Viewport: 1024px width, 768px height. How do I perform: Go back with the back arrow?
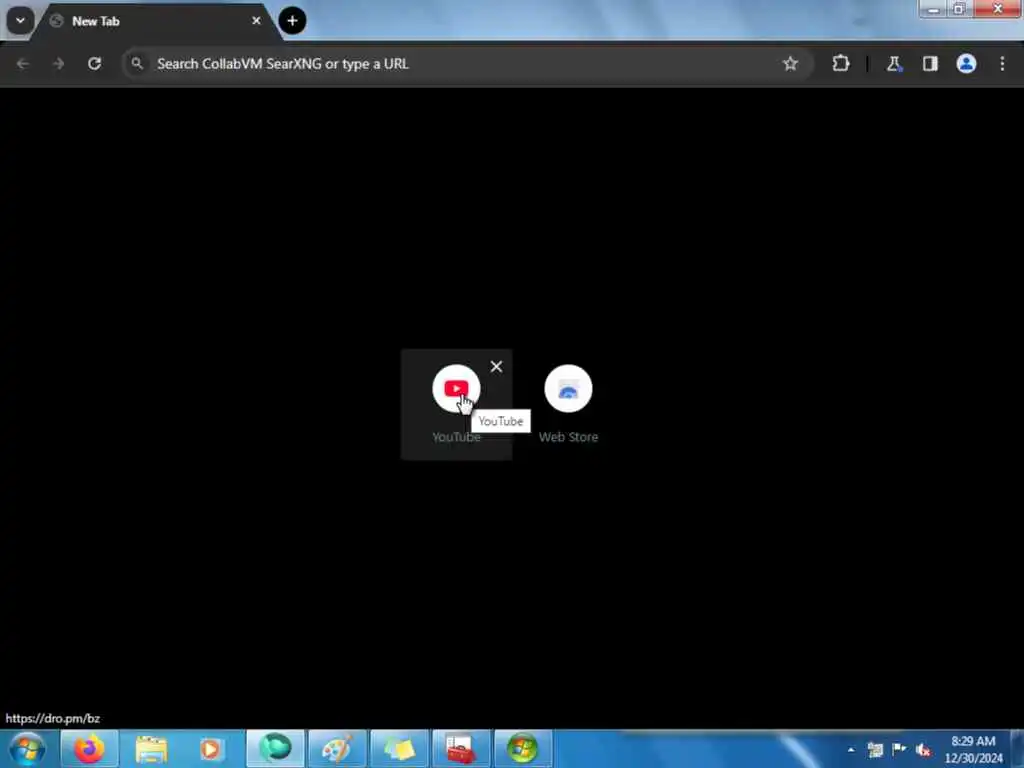point(23,64)
